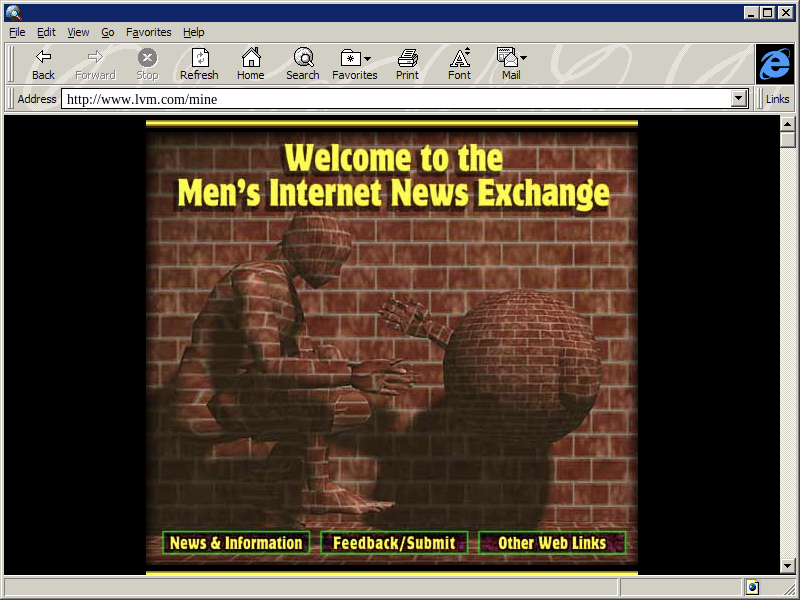
Task: Expand the Links toolbar band
Action: coord(777,99)
